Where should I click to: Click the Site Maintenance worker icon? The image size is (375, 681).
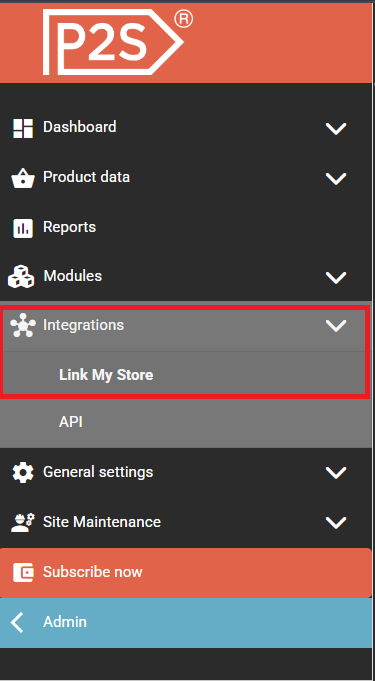(x=23, y=522)
